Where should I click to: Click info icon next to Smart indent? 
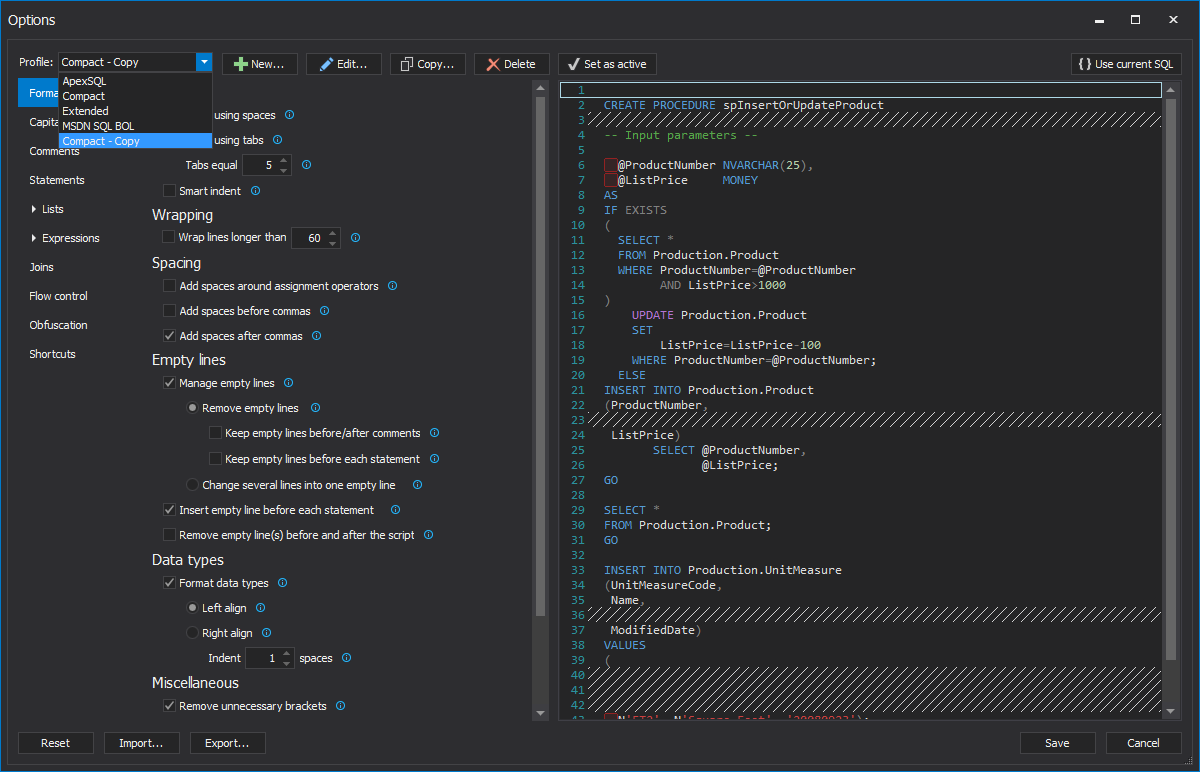click(255, 191)
